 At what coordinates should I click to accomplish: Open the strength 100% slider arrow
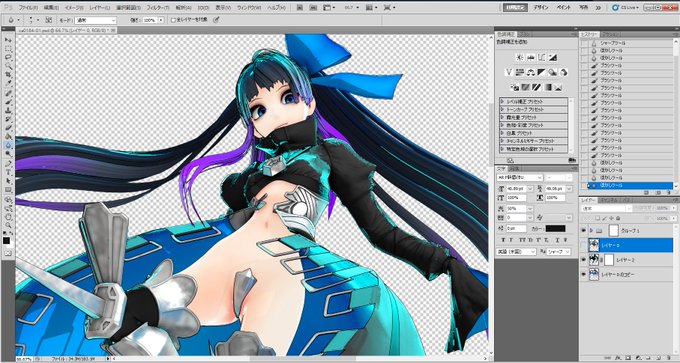tap(161, 20)
